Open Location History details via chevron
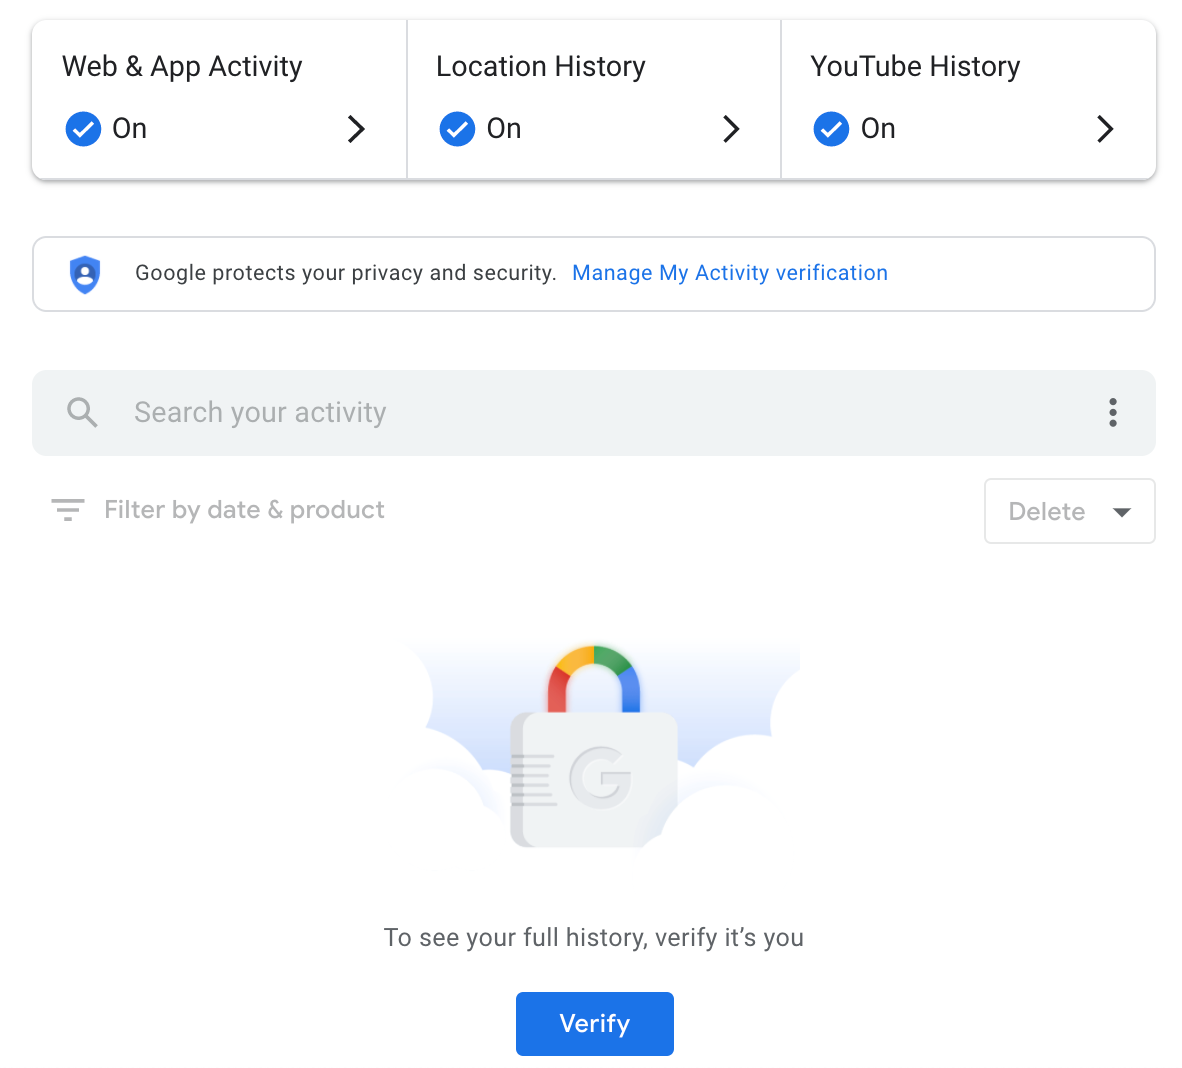Viewport: 1182px width, 1068px height. pyautogui.click(x=731, y=128)
